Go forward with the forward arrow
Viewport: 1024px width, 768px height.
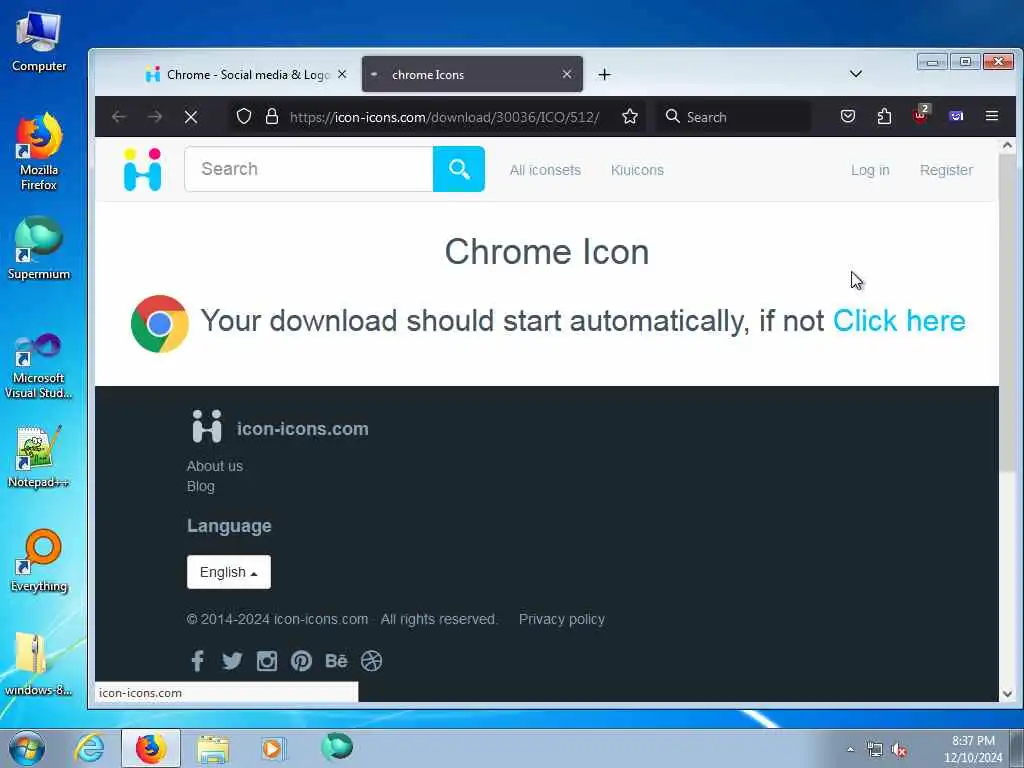coord(155,117)
